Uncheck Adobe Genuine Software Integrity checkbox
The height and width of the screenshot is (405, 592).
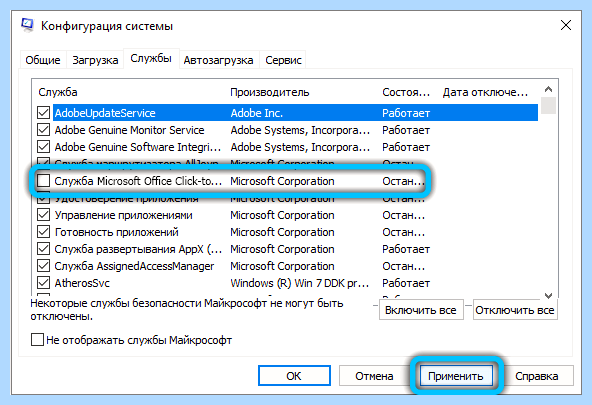(43, 147)
